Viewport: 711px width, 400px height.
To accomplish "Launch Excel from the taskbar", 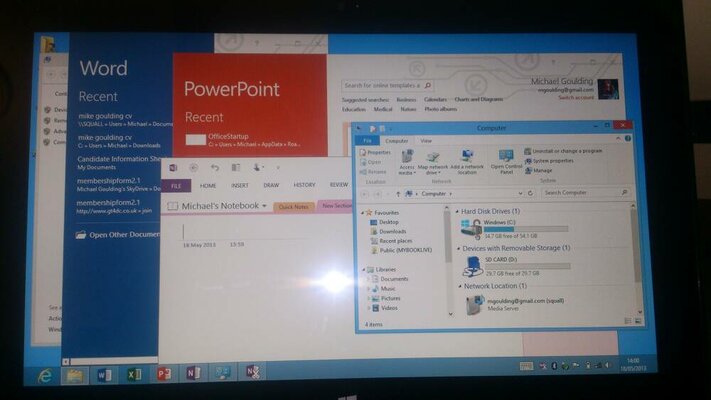I will [x=133, y=374].
